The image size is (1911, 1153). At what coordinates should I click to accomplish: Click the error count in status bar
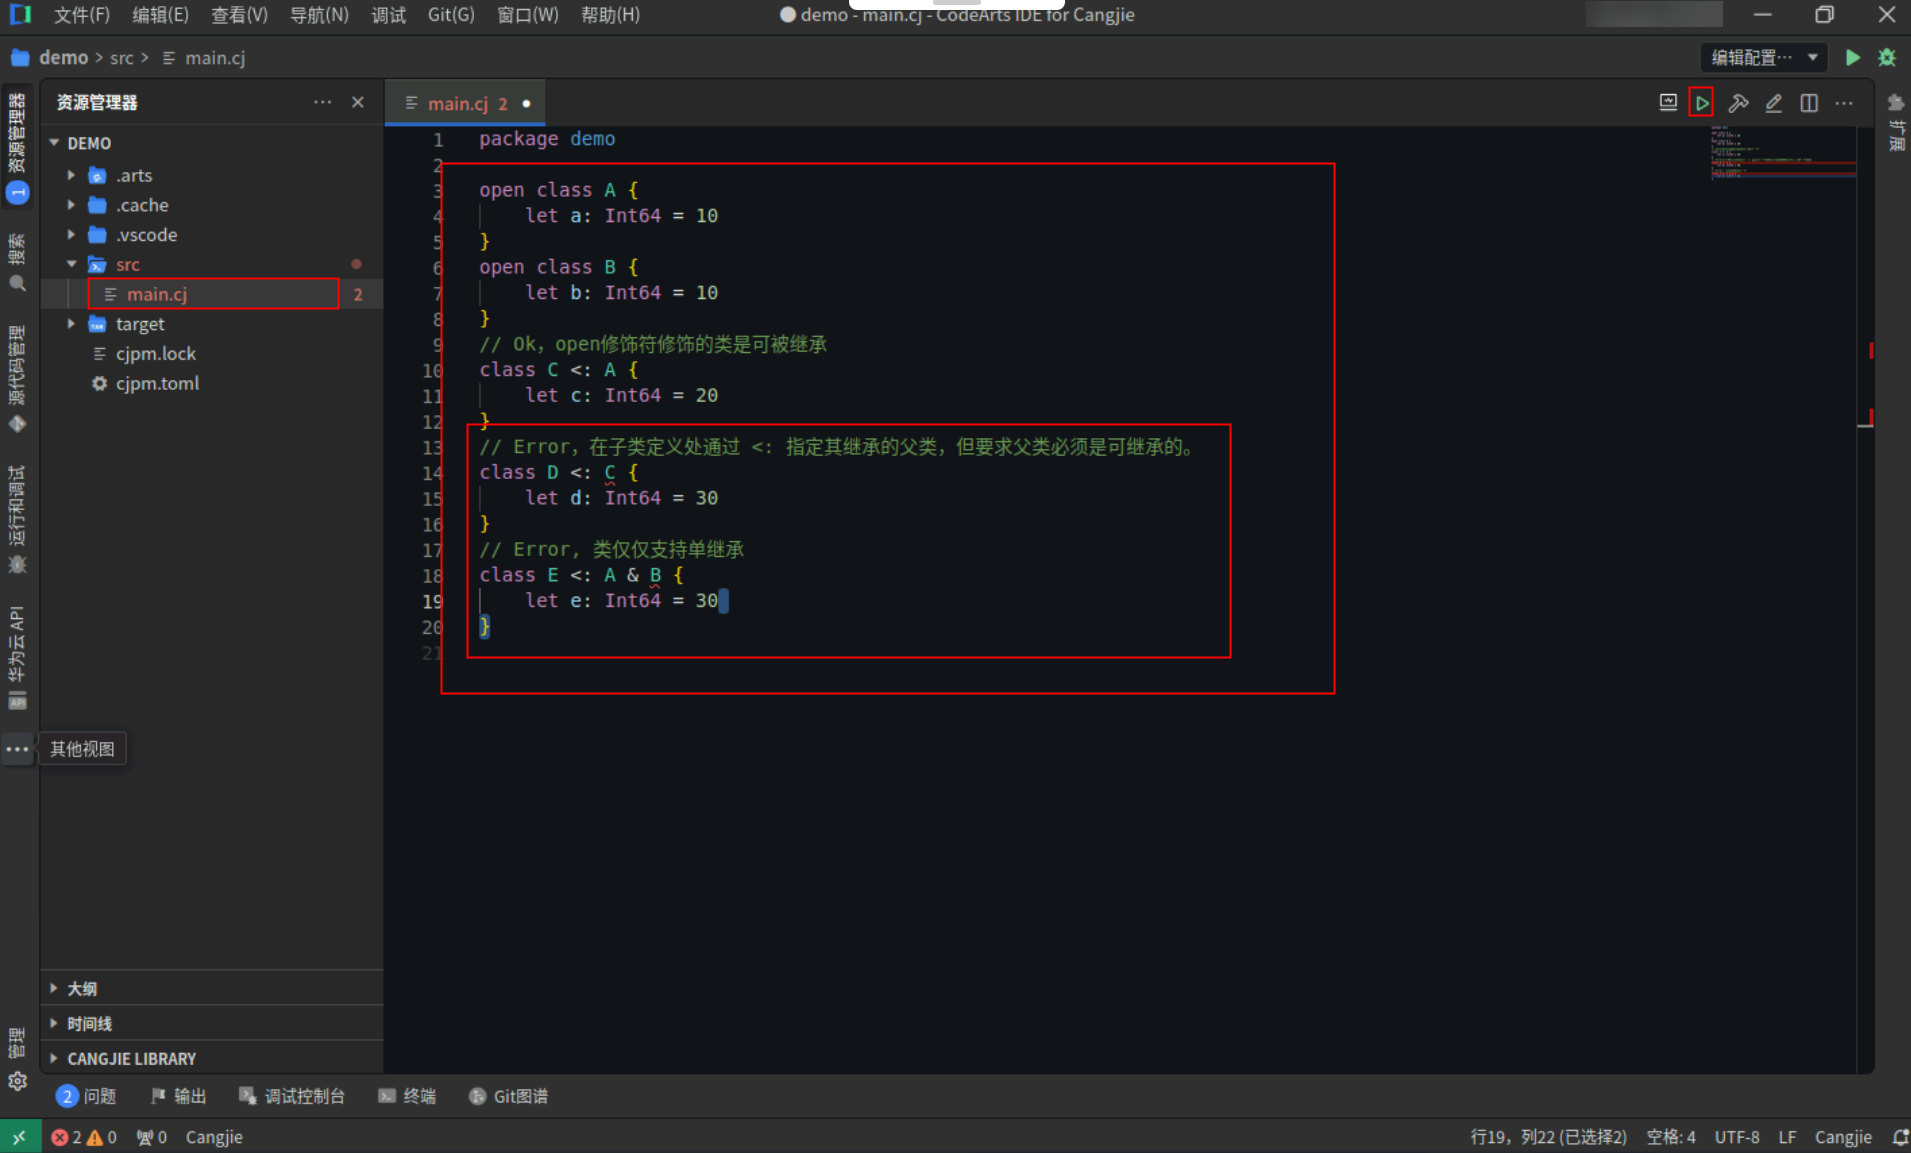[x=67, y=1136]
